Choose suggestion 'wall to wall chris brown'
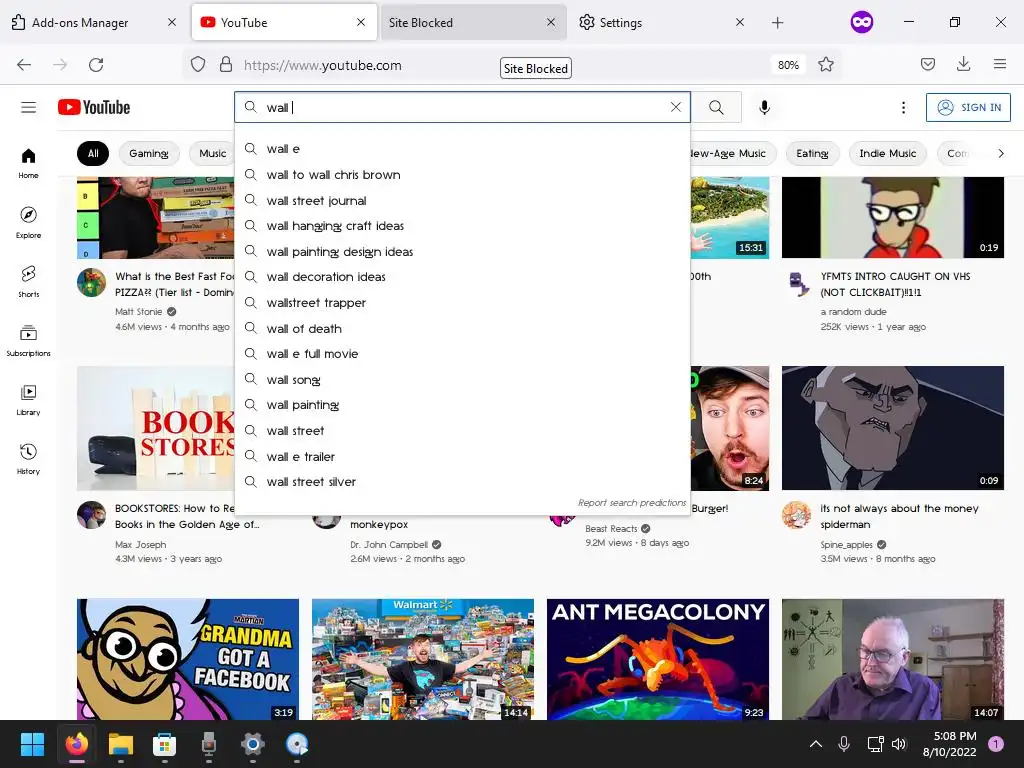The image size is (1024, 768). pos(462,174)
